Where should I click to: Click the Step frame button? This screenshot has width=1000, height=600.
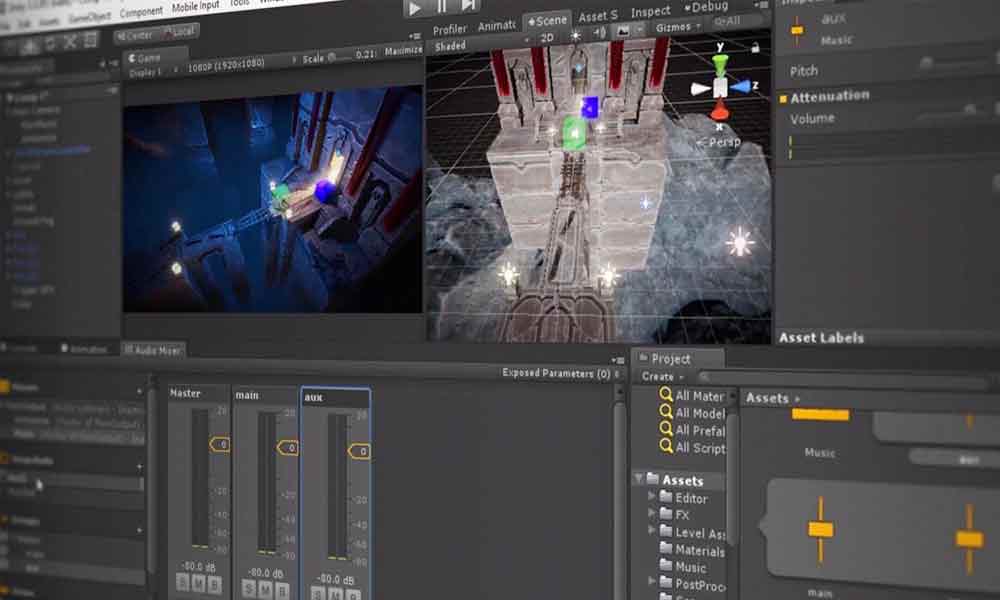[x=469, y=7]
